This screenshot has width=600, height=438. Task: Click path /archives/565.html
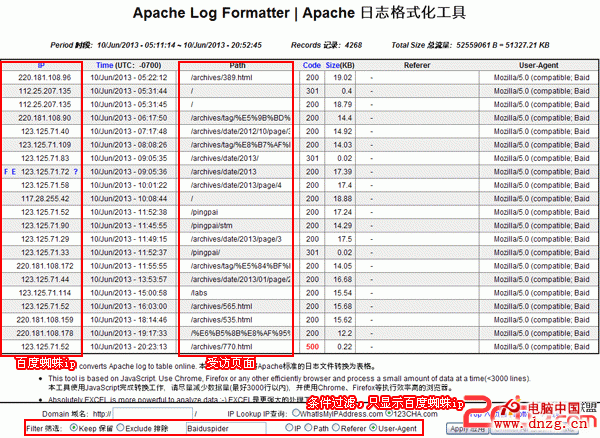(222, 306)
